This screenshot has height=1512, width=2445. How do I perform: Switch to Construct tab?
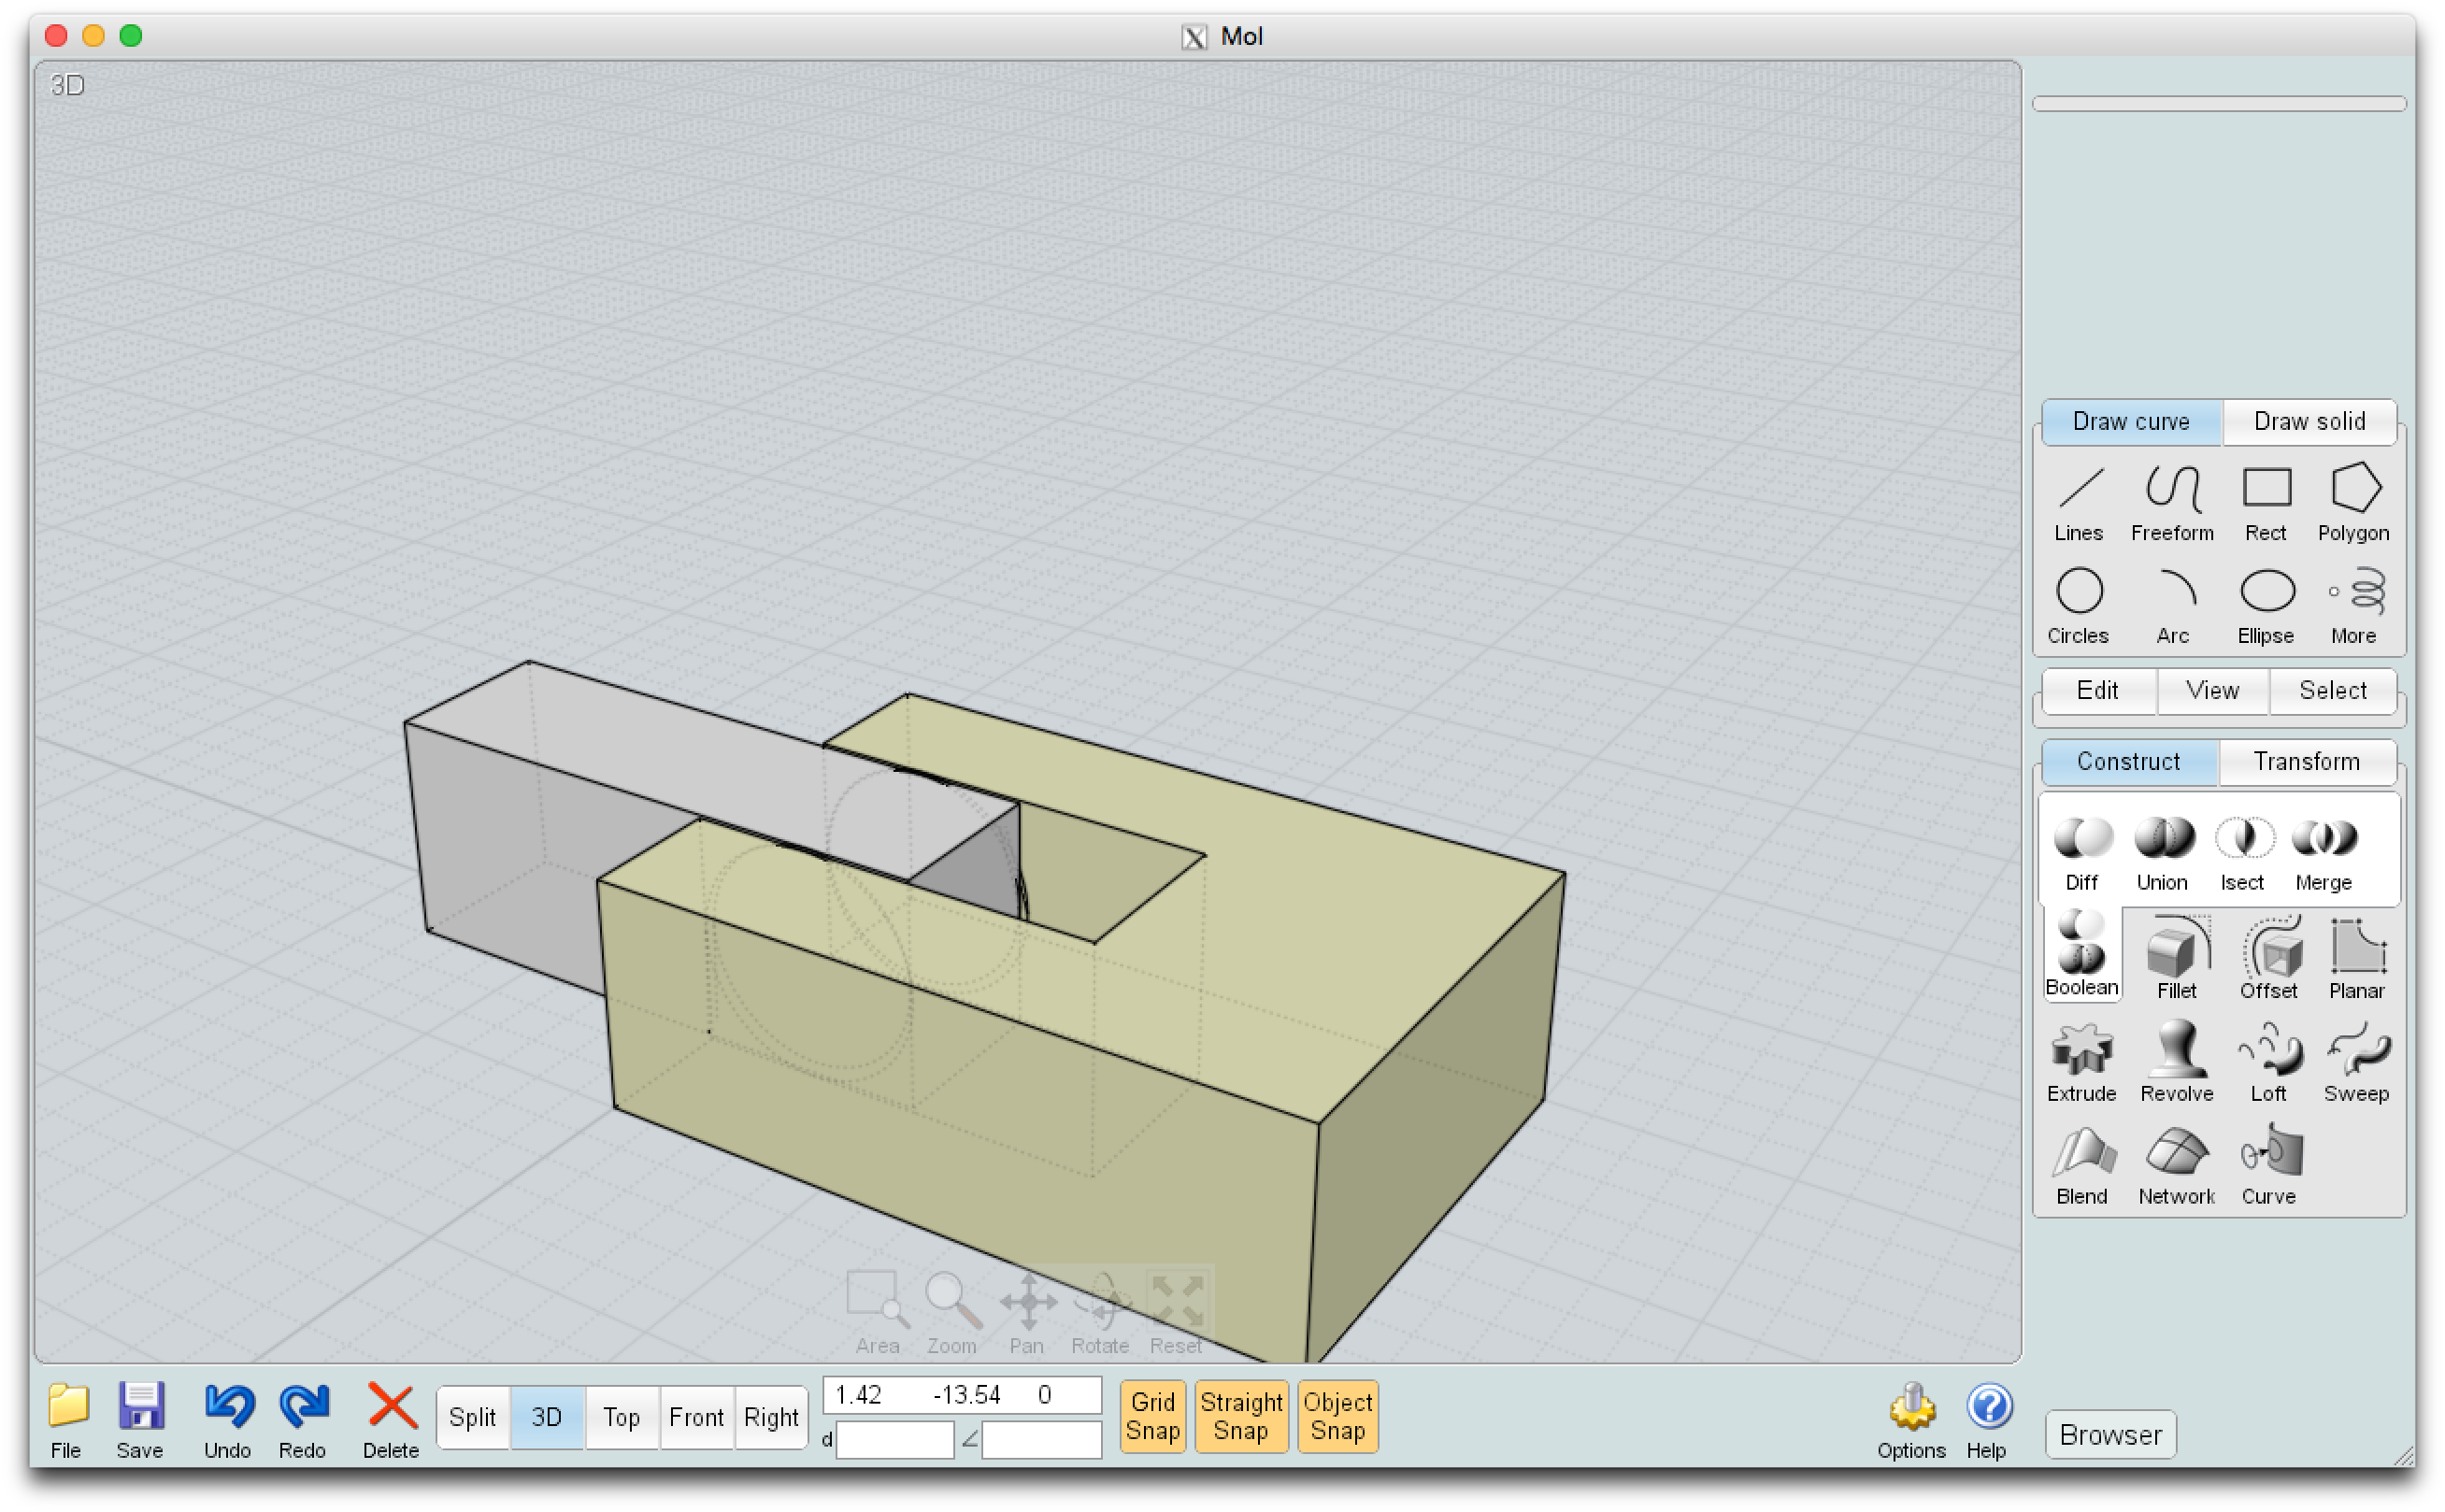coord(2128,761)
